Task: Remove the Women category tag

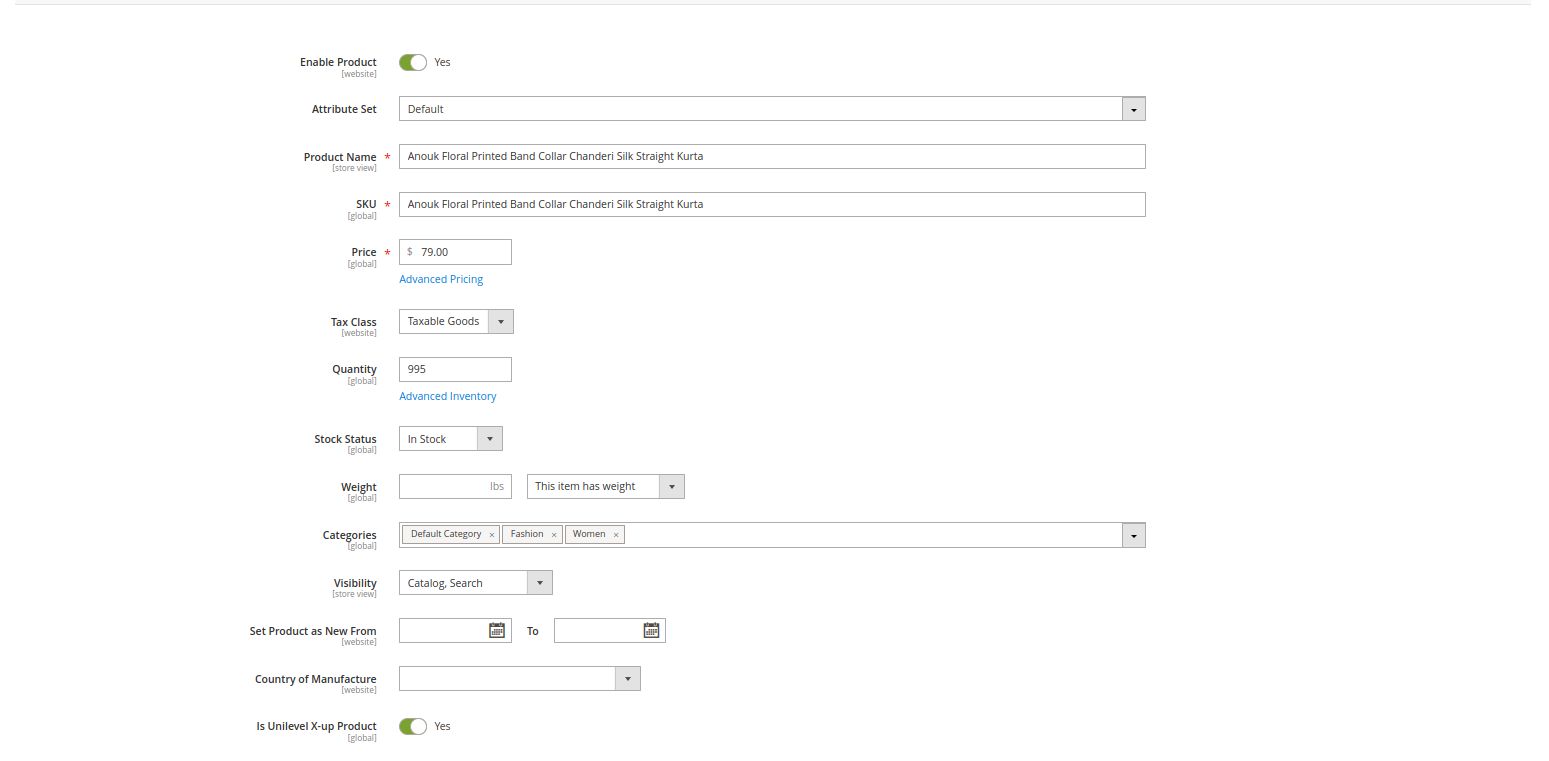Action: pos(616,535)
